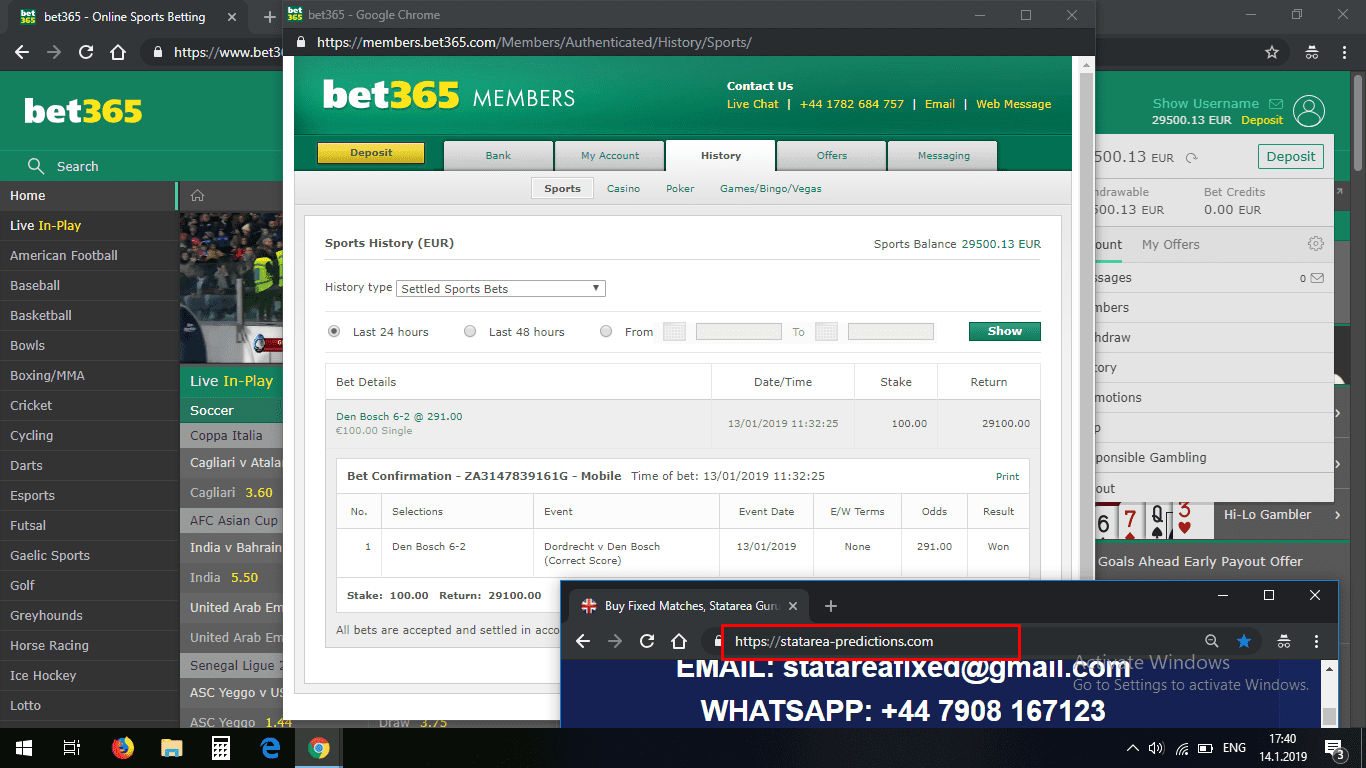The width and height of the screenshot is (1366, 768).
Task: Click the Email contact link
Action: (939, 104)
